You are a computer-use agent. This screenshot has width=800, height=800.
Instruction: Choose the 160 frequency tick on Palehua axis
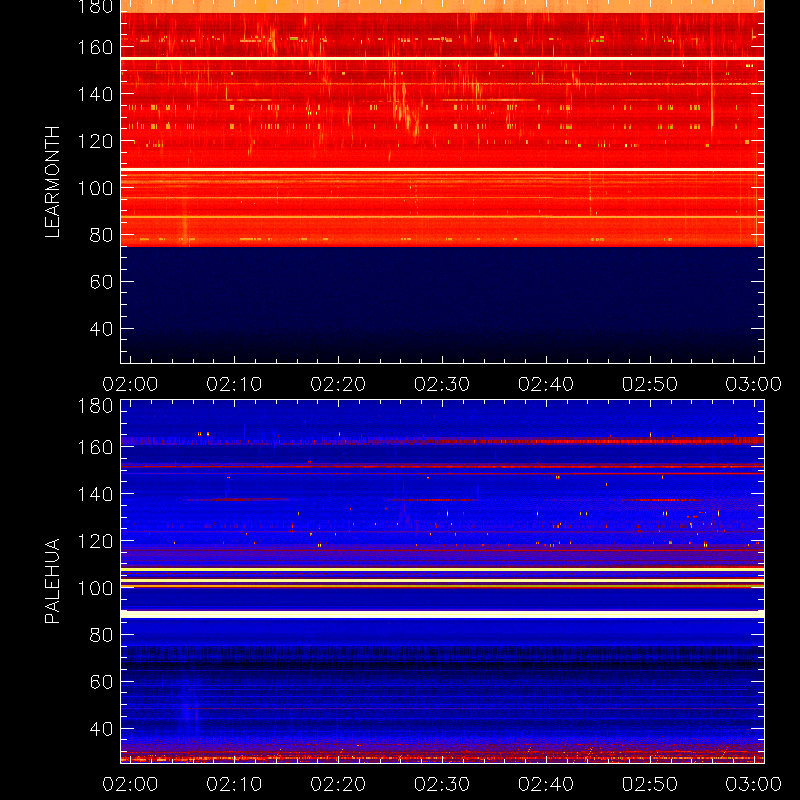95,447
